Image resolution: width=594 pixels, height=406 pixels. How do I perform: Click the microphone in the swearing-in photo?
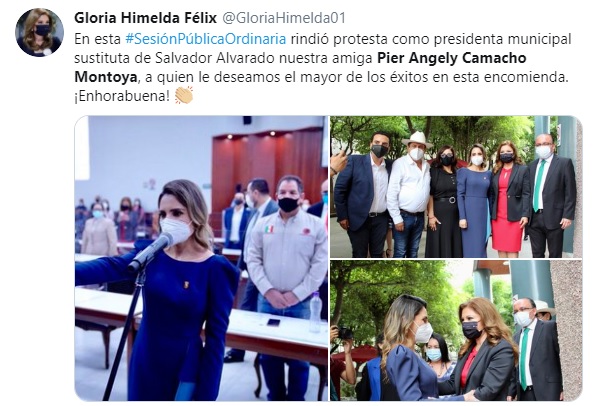pos(150,251)
